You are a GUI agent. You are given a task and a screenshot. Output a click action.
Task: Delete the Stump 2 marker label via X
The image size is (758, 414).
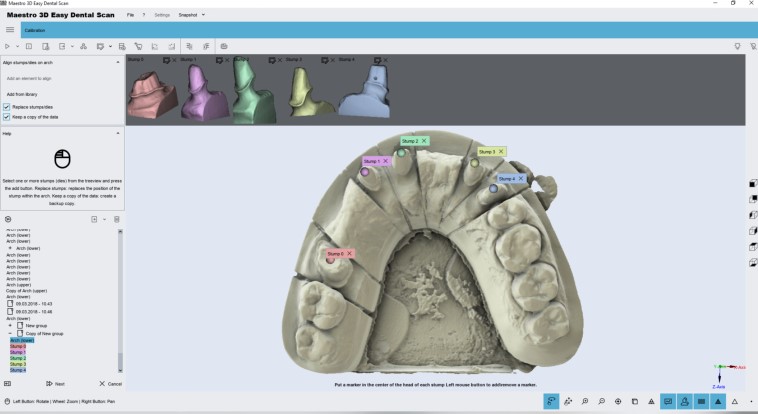(x=424, y=141)
